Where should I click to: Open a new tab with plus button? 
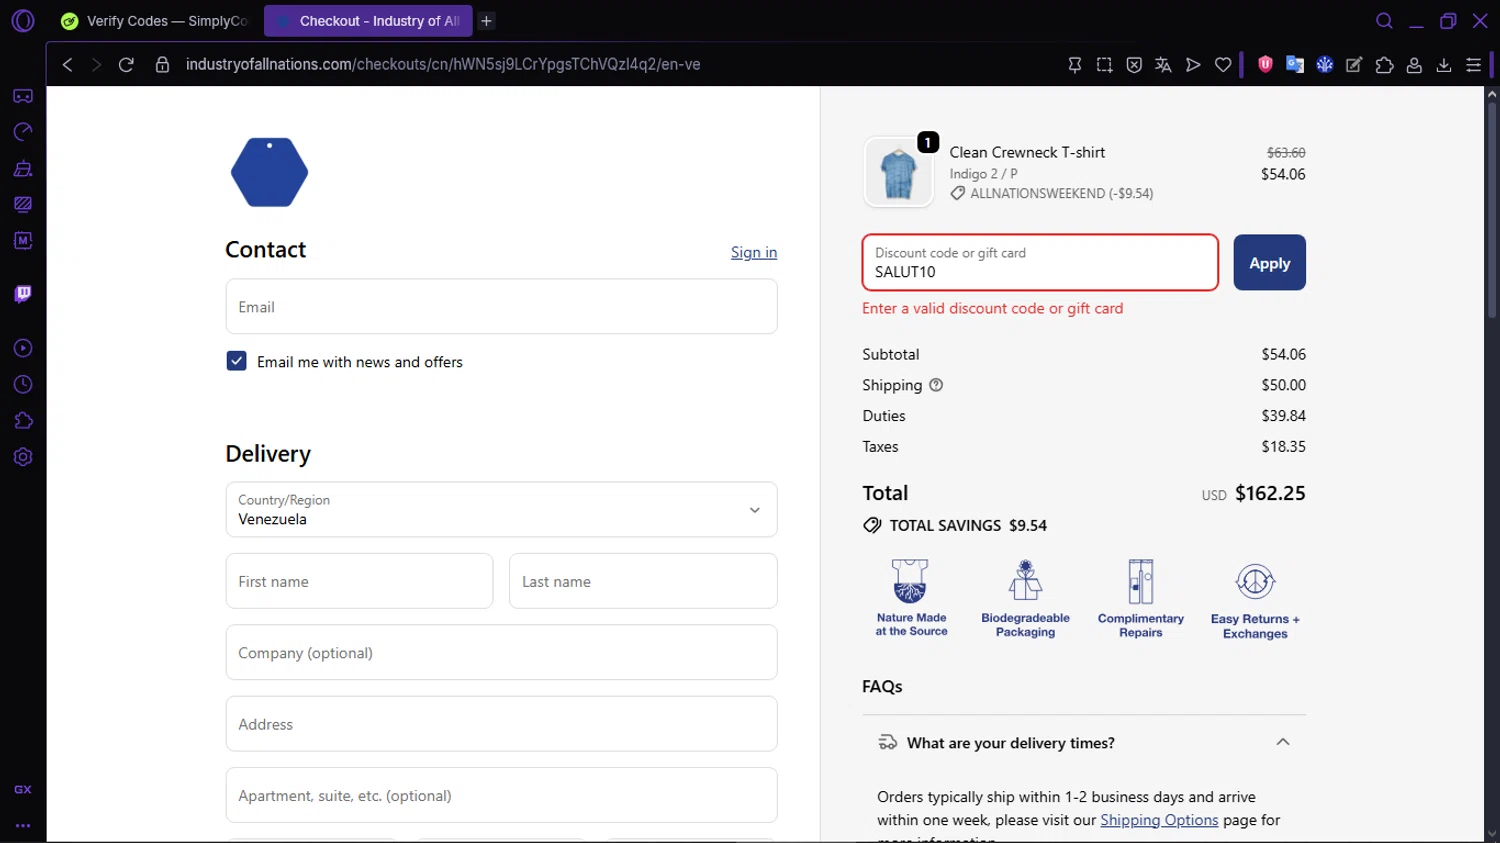click(x=486, y=21)
